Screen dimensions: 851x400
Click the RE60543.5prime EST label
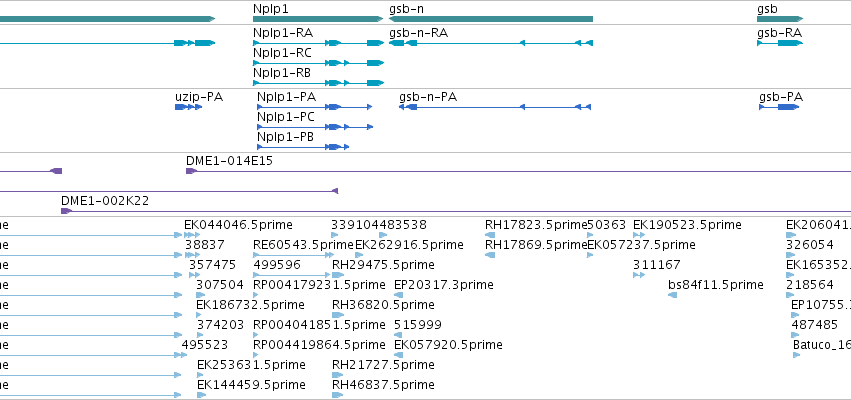[303, 245]
